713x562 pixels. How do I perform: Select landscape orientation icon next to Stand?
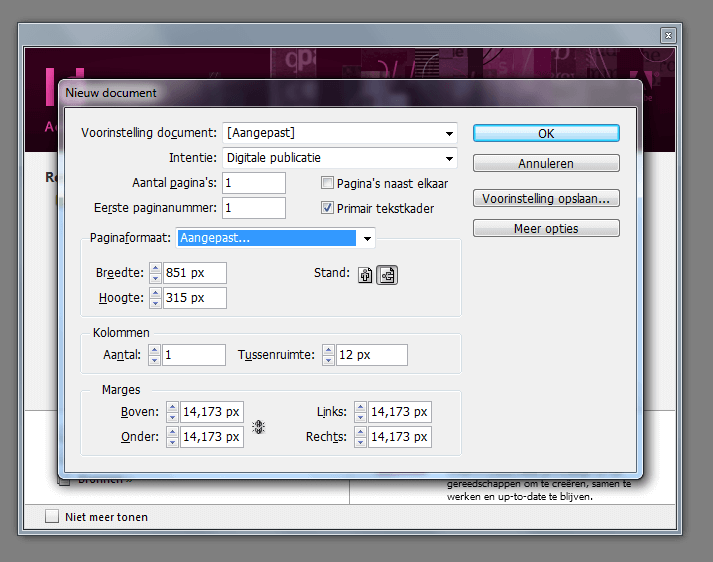tap(386, 275)
